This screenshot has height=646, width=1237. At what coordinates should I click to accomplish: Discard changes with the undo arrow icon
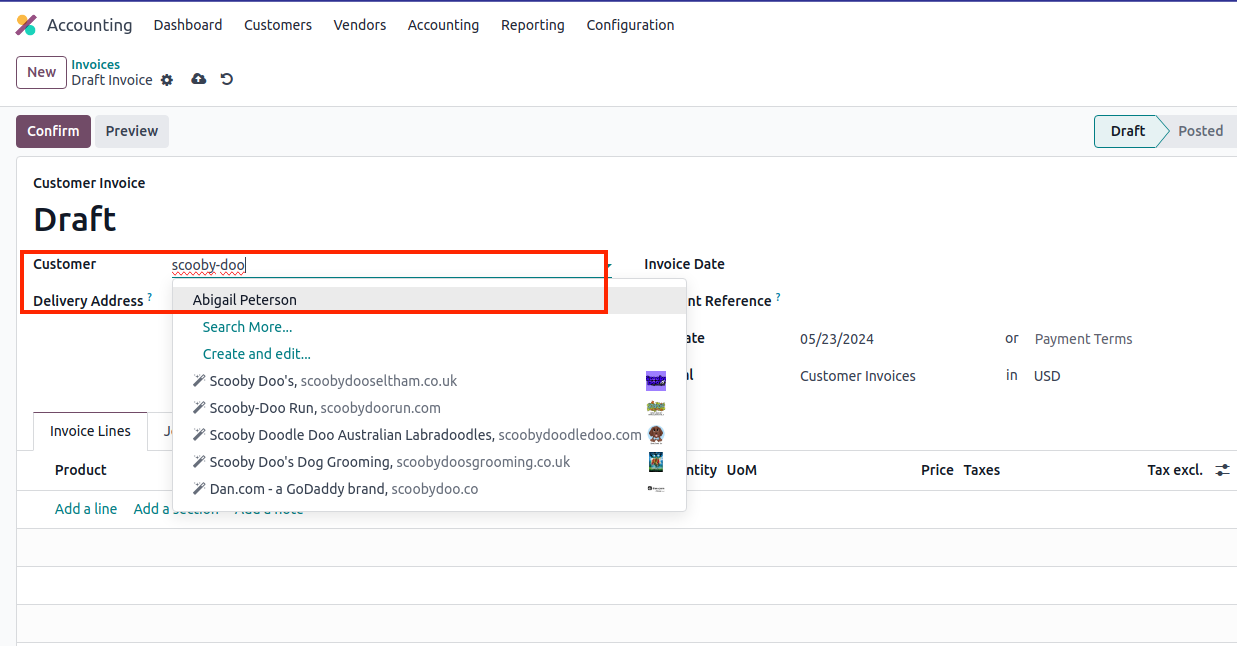227,79
